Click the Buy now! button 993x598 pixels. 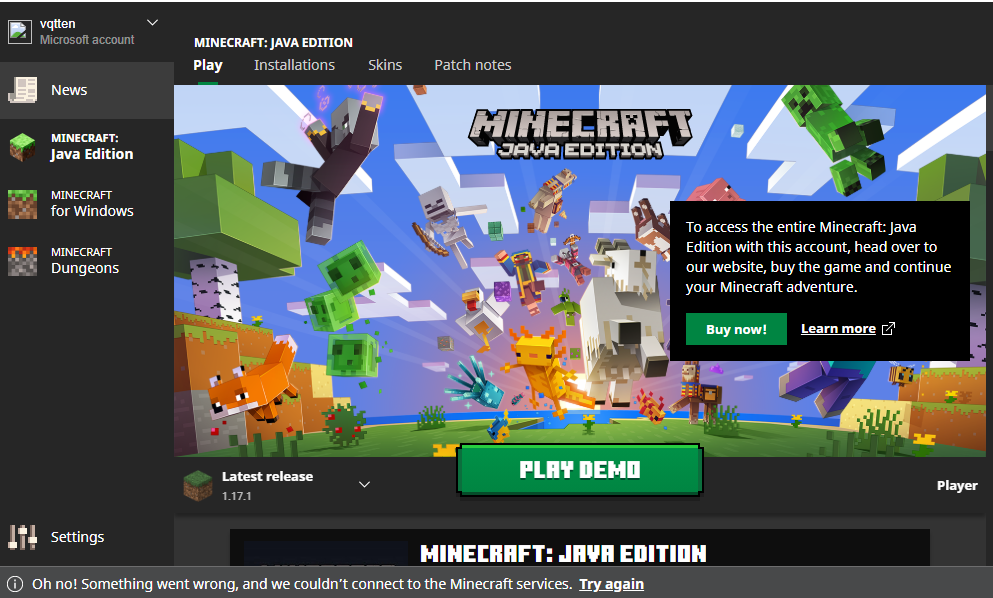(x=737, y=329)
